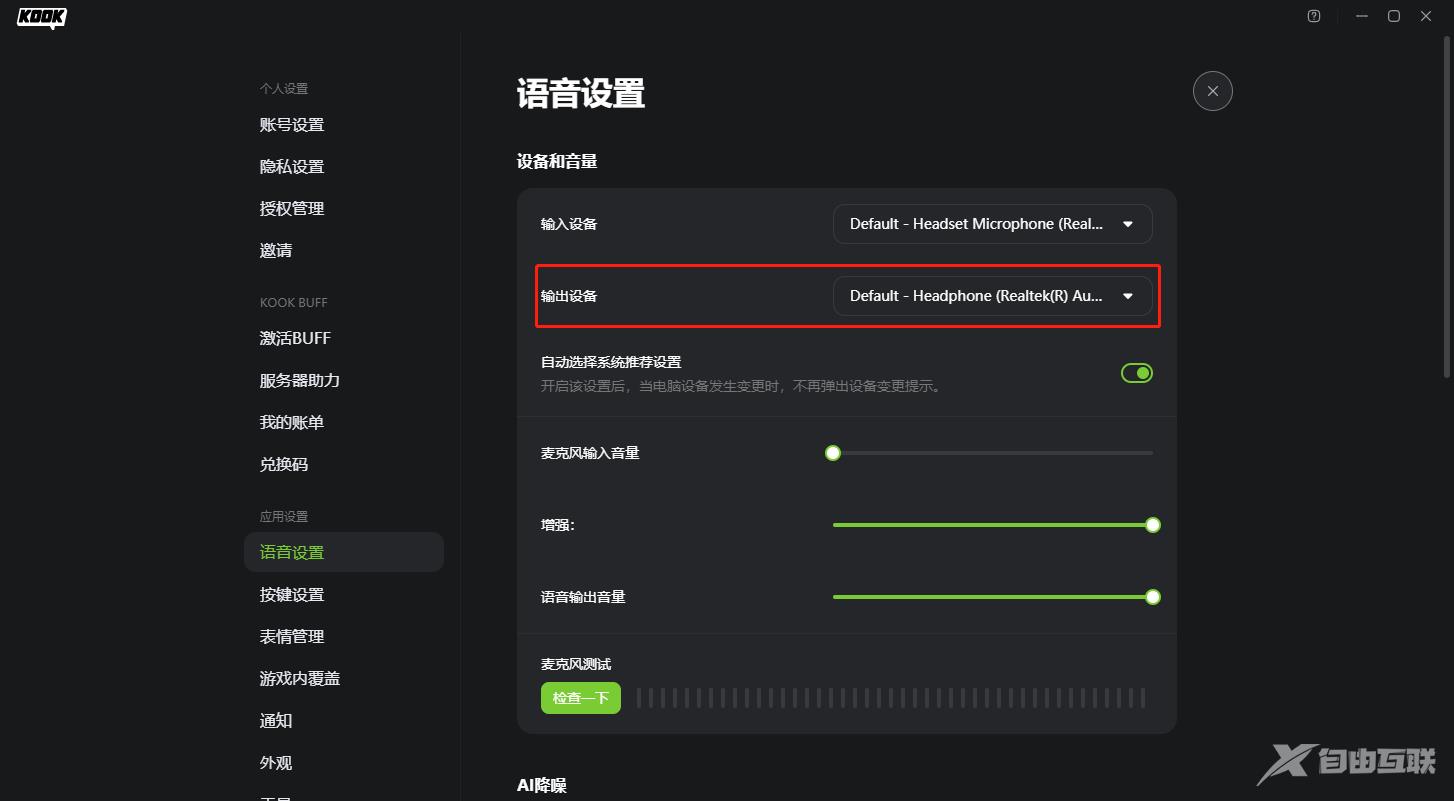This screenshot has width=1454, height=801.
Task: Click the settings page vertical scrollbar
Action: coord(1449,205)
